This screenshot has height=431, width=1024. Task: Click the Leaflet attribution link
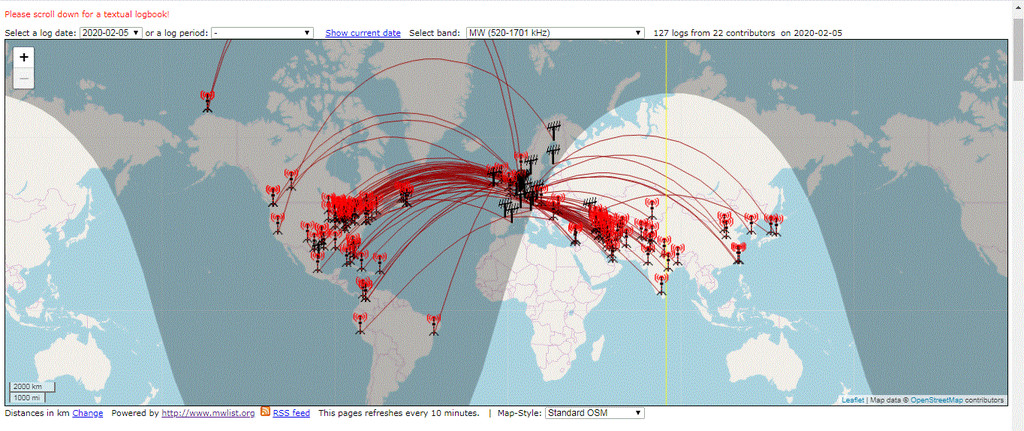[x=852, y=400]
